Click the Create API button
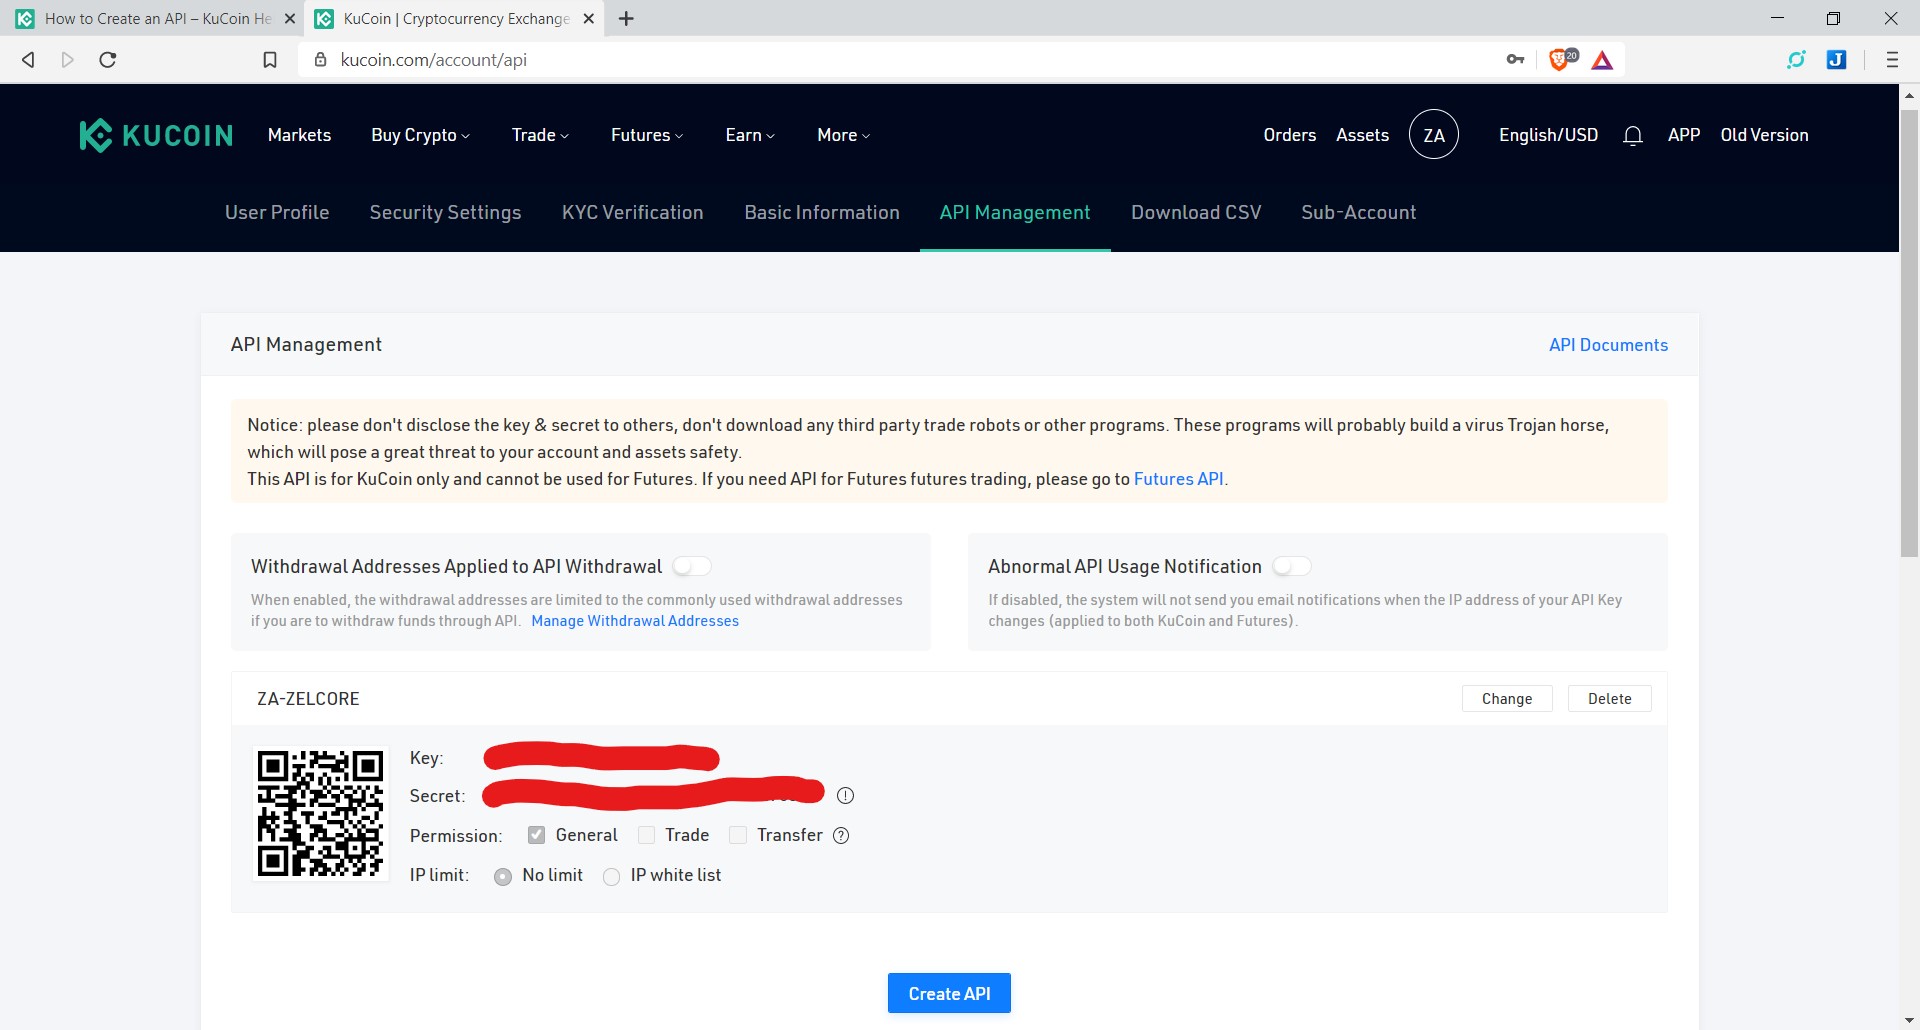This screenshot has height=1030, width=1920. click(949, 993)
